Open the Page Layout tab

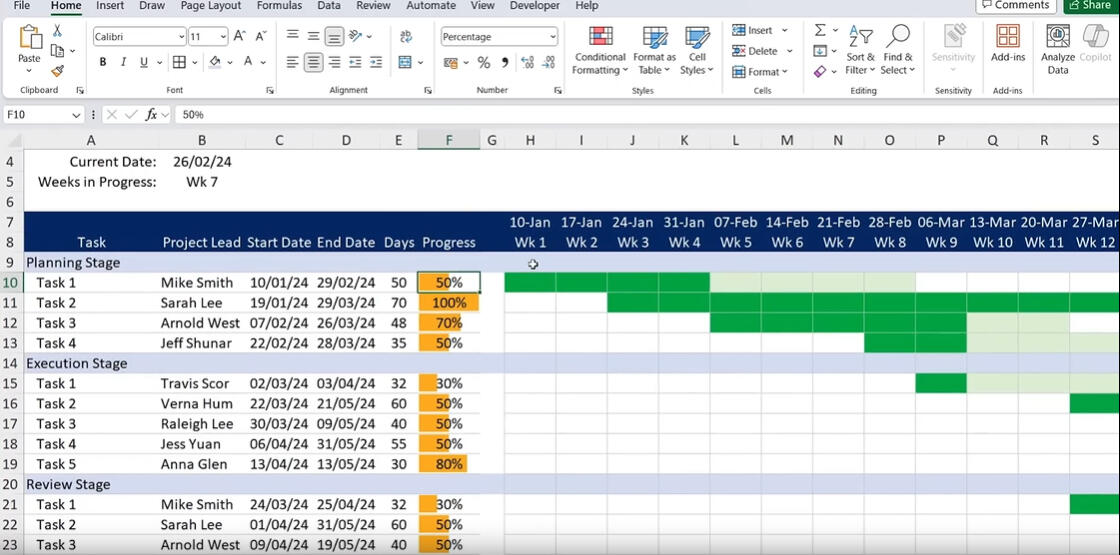pyautogui.click(x=211, y=6)
